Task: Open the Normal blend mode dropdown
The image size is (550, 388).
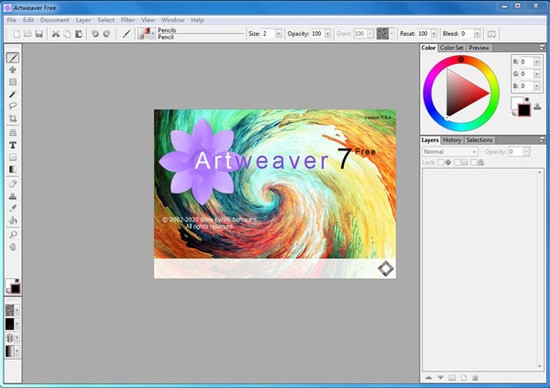Action: 450,152
